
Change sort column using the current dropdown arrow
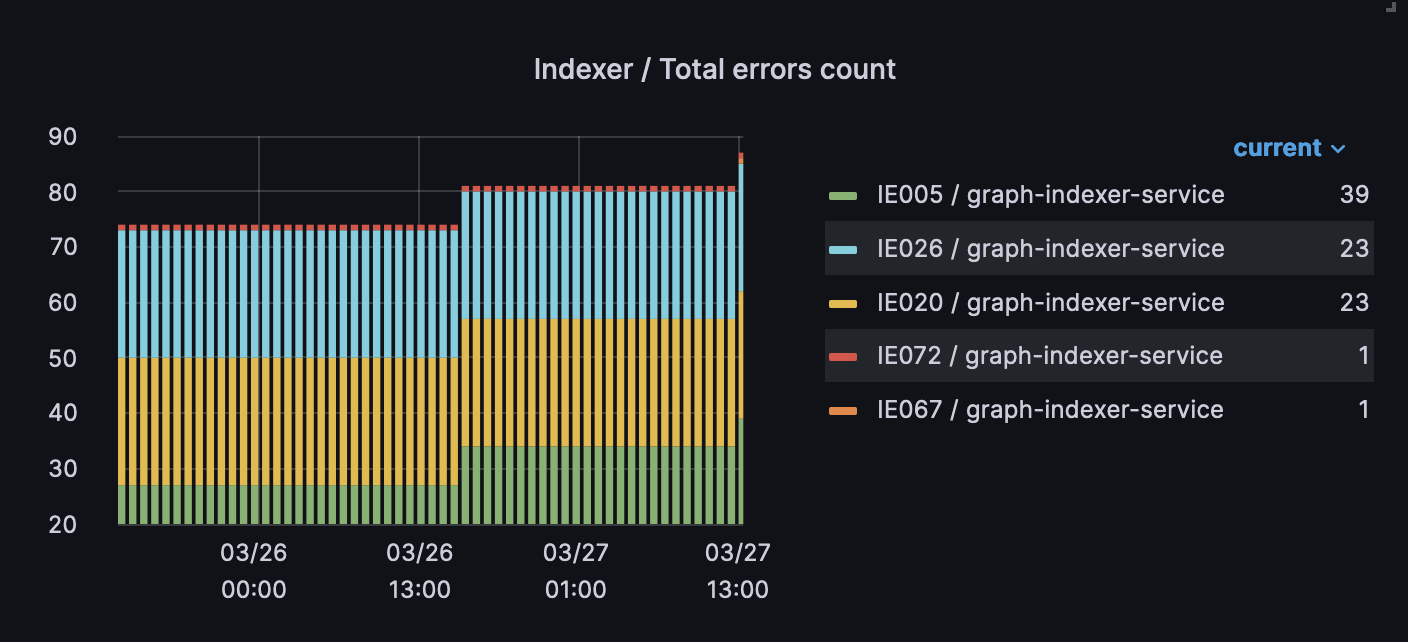point(1340,148)
